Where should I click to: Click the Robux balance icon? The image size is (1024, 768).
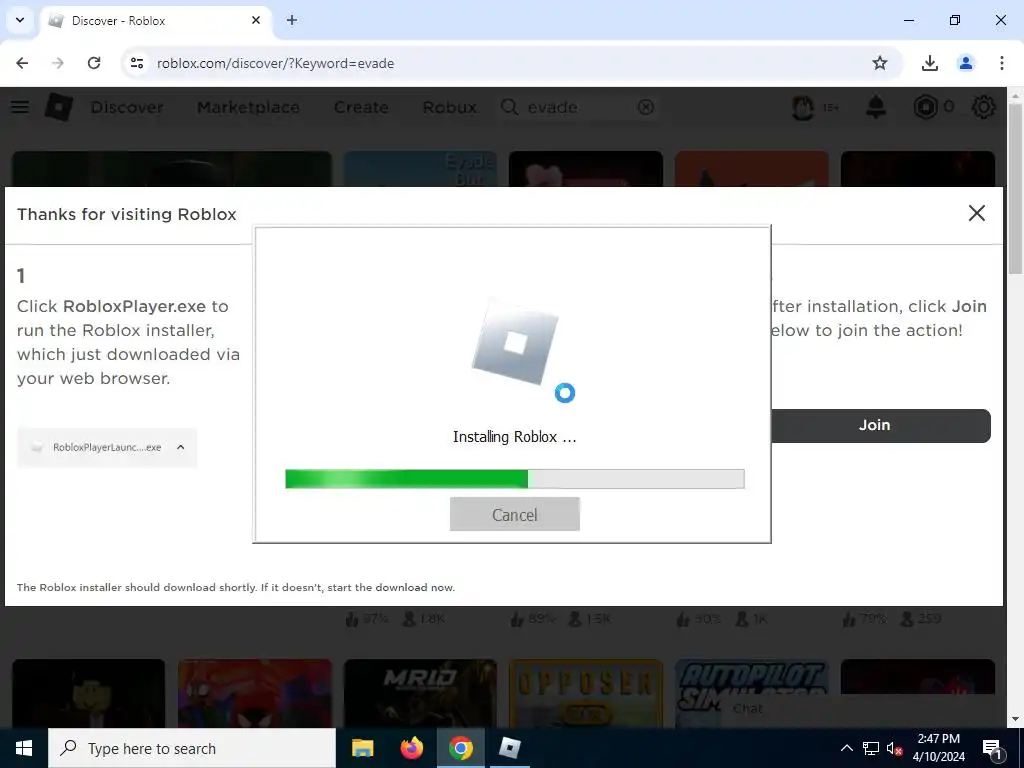(x=925, y=107)
